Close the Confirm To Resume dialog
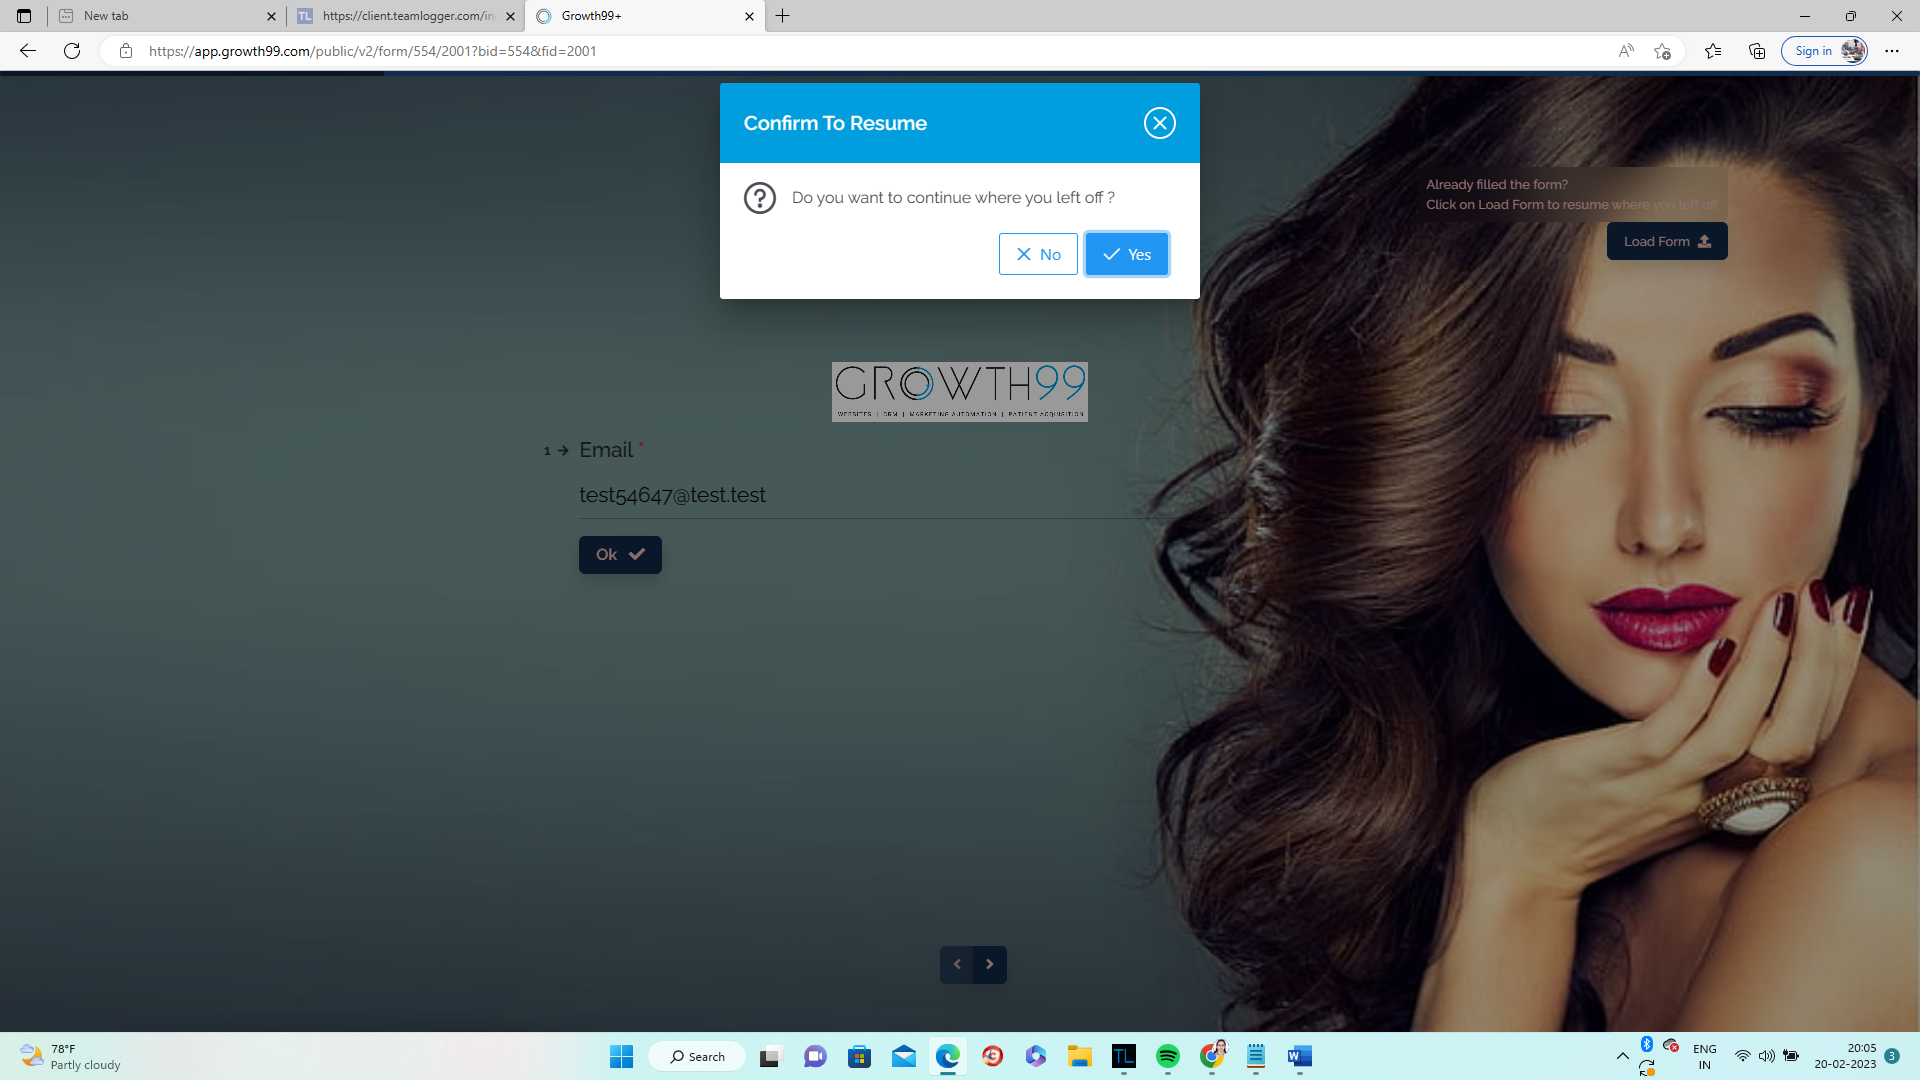Viewport: 1920px width, 1080px height. 1159,123
